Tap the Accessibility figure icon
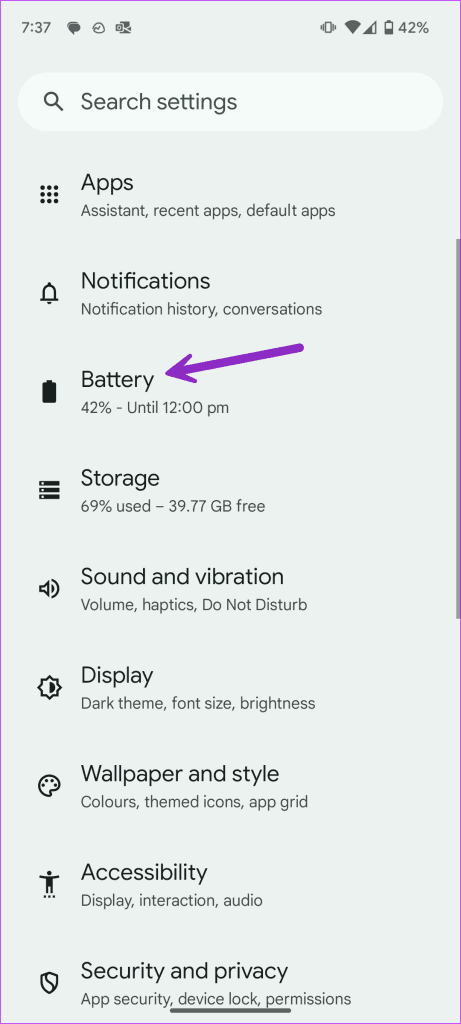 point(50,885)
